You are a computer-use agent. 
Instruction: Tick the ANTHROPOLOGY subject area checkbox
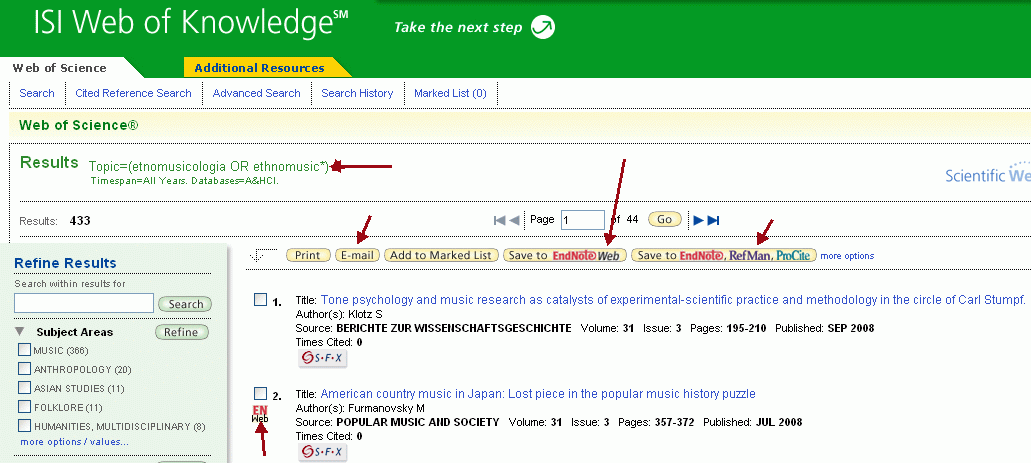point(25,369)
